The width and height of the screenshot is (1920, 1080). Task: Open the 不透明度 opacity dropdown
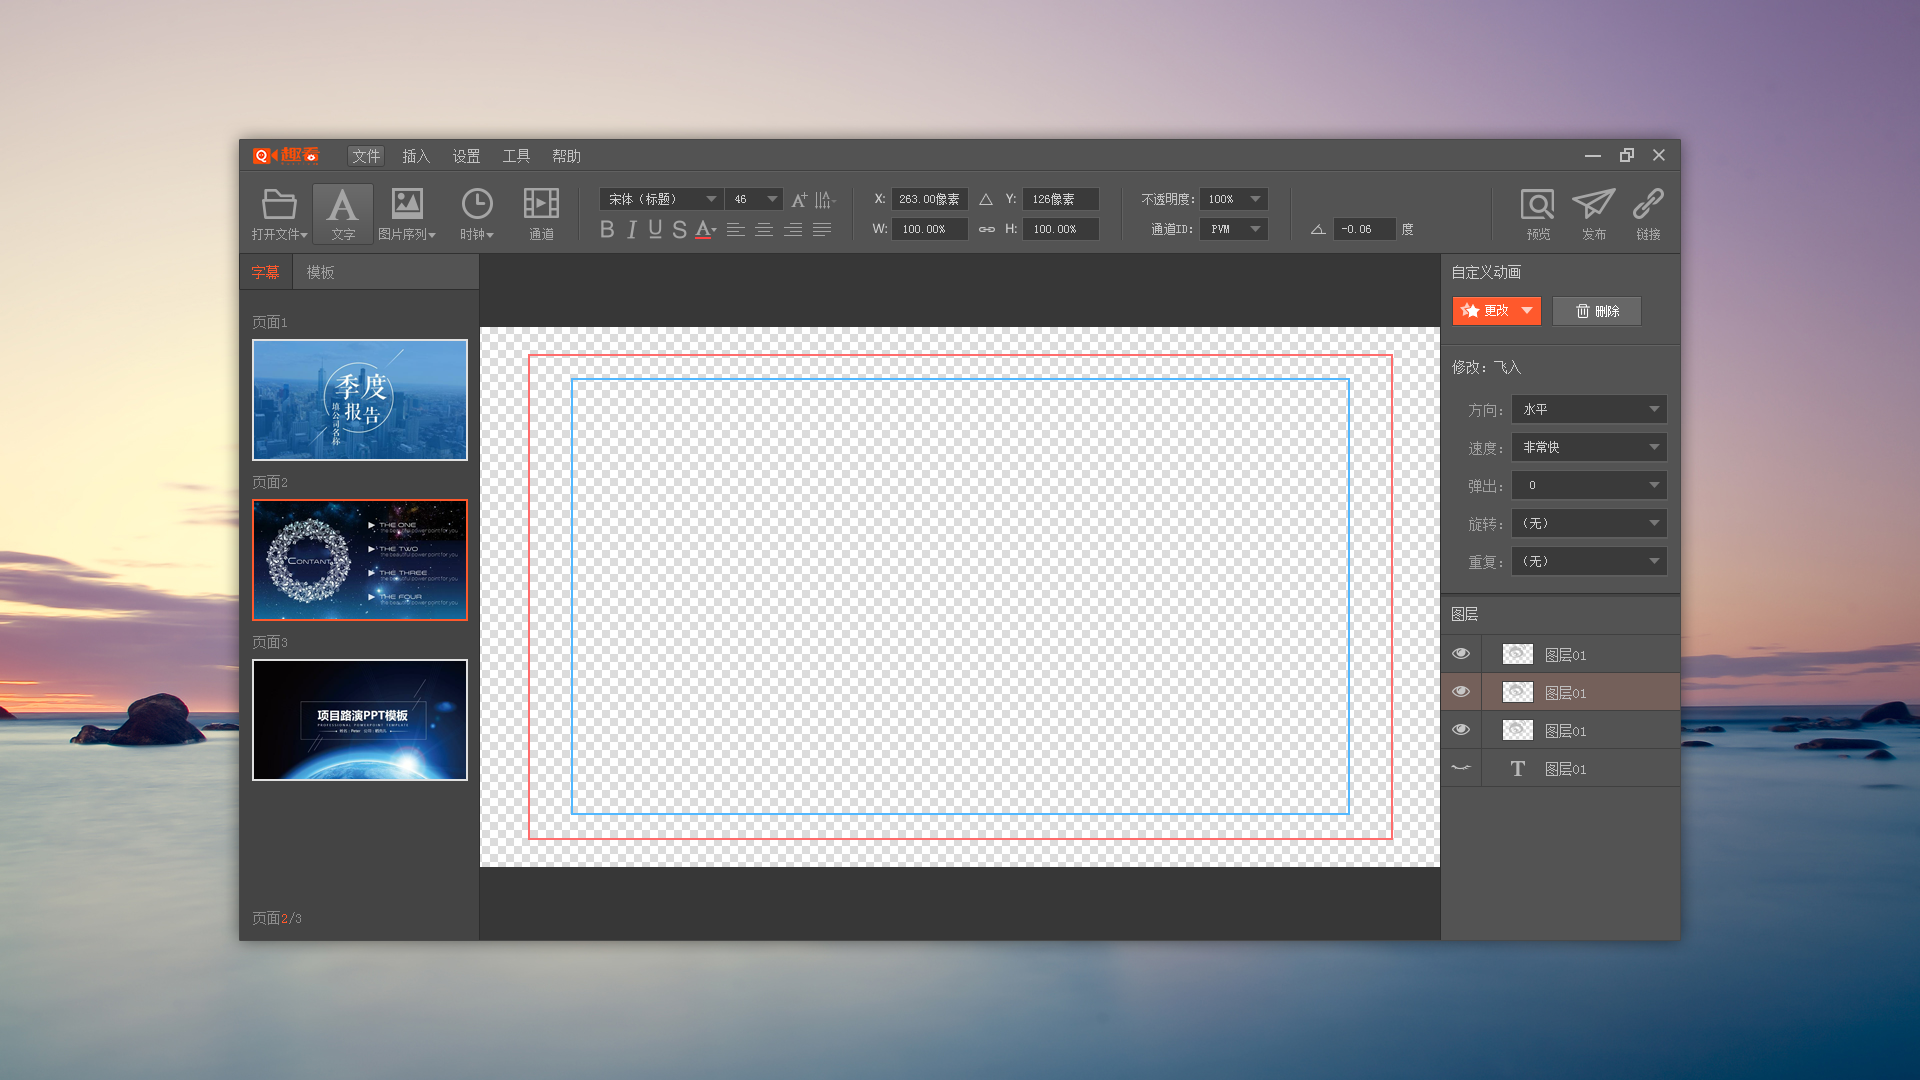point(1234,199)
